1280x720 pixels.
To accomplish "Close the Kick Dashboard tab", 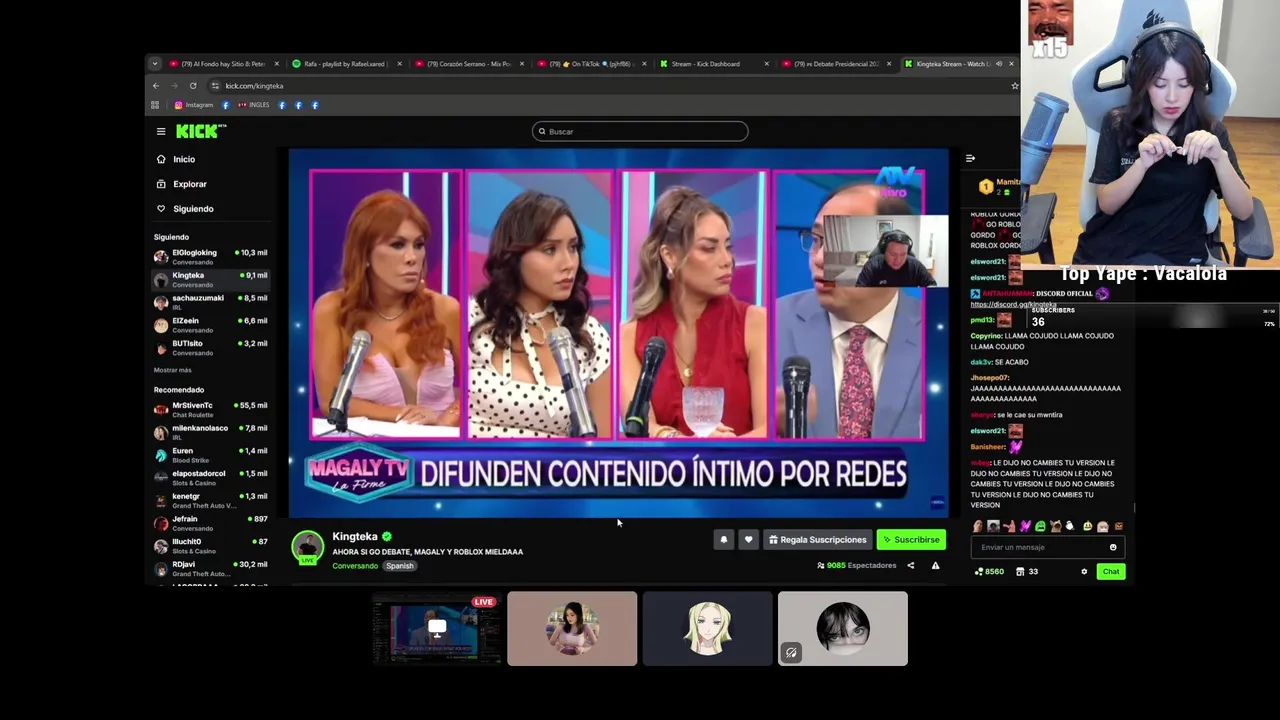I will [x=767, y=64].
